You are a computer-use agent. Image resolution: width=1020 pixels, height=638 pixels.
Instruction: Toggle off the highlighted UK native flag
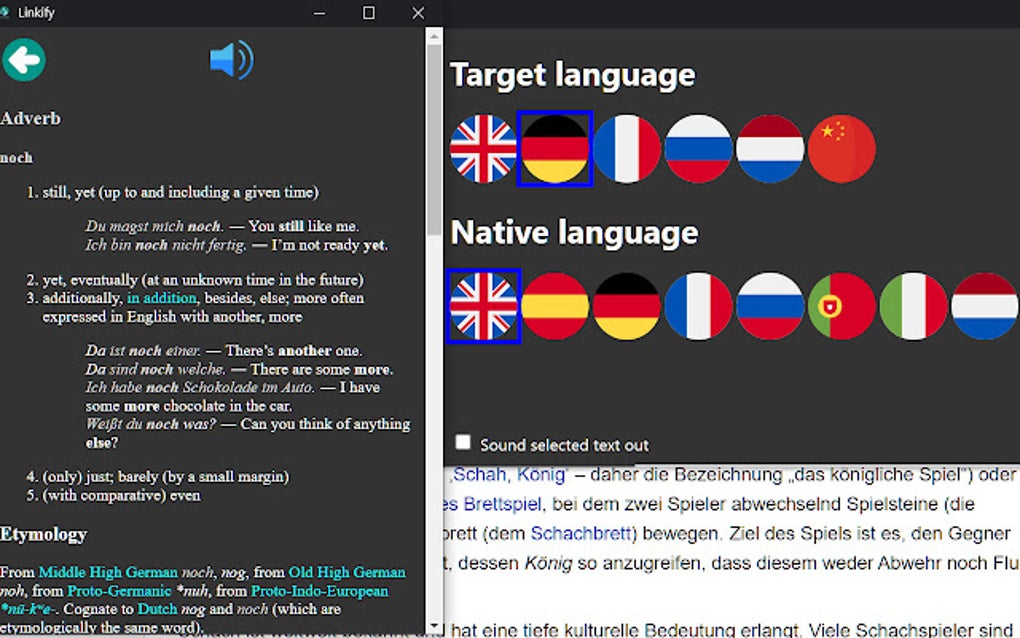click(x=483, y=307)
